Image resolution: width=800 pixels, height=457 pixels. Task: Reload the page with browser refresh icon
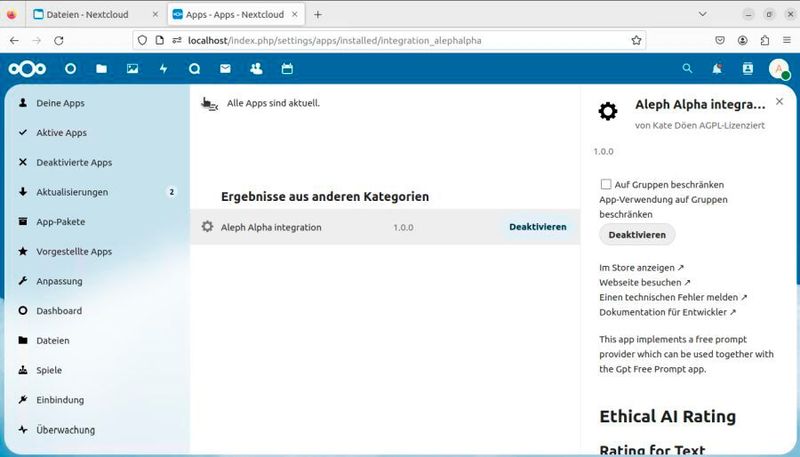click(x=59, y=40)
